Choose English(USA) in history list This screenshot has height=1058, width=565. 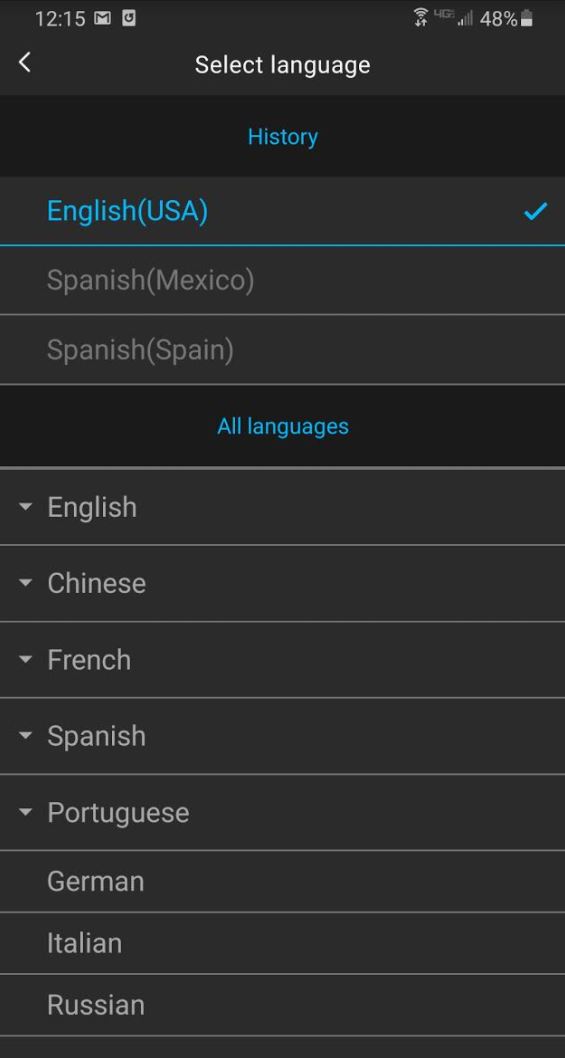click(x=282, y=211)
